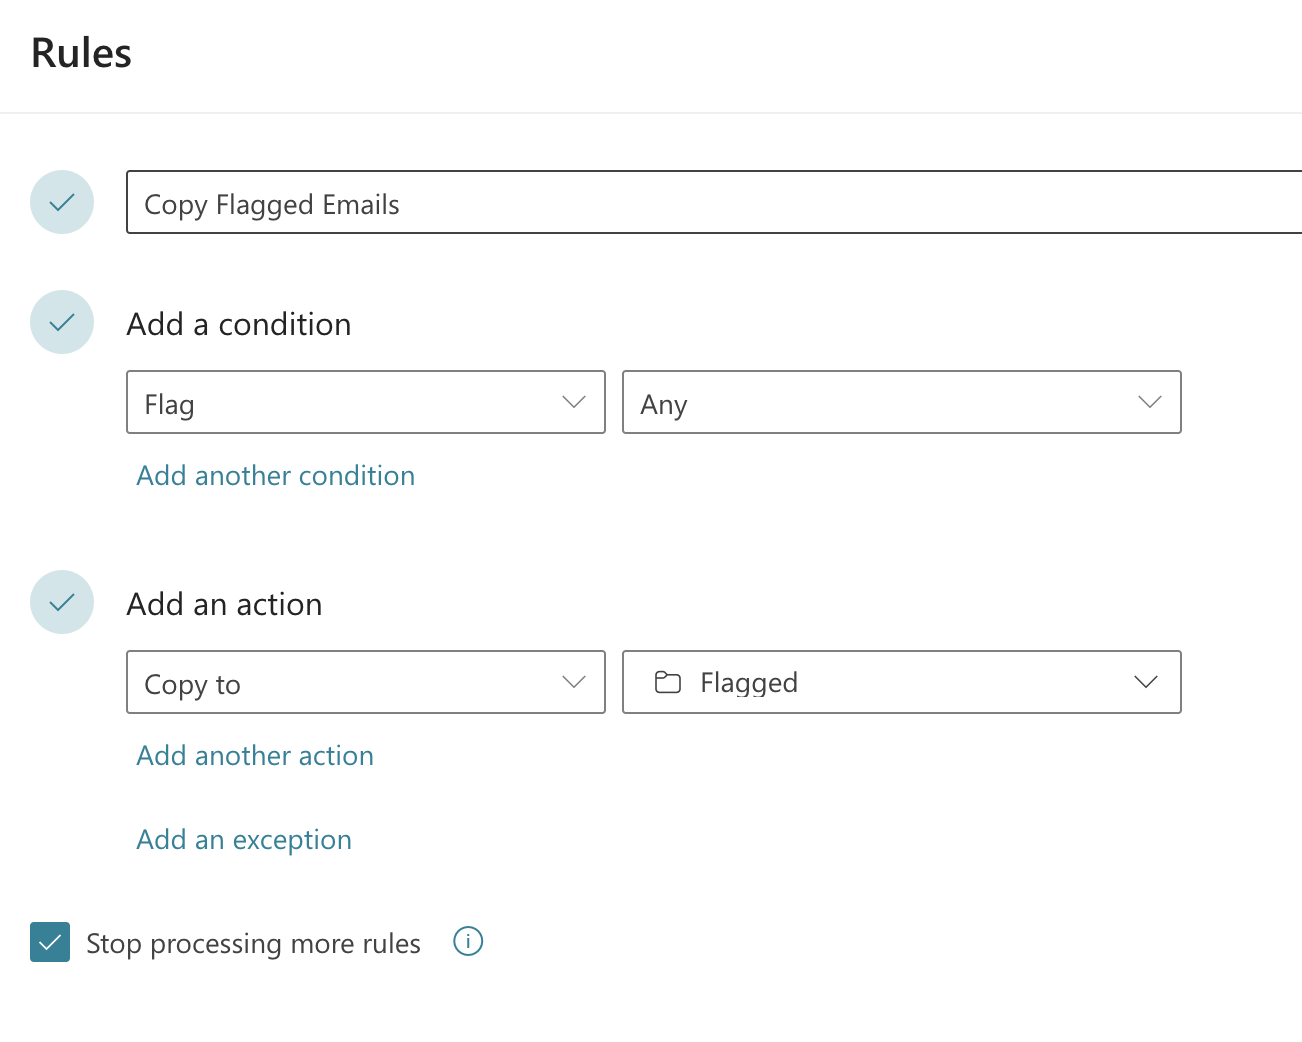The image size is (1302, 1042).
Task: Open the Flagged folder dropdown
Action: tap(902, 682)
